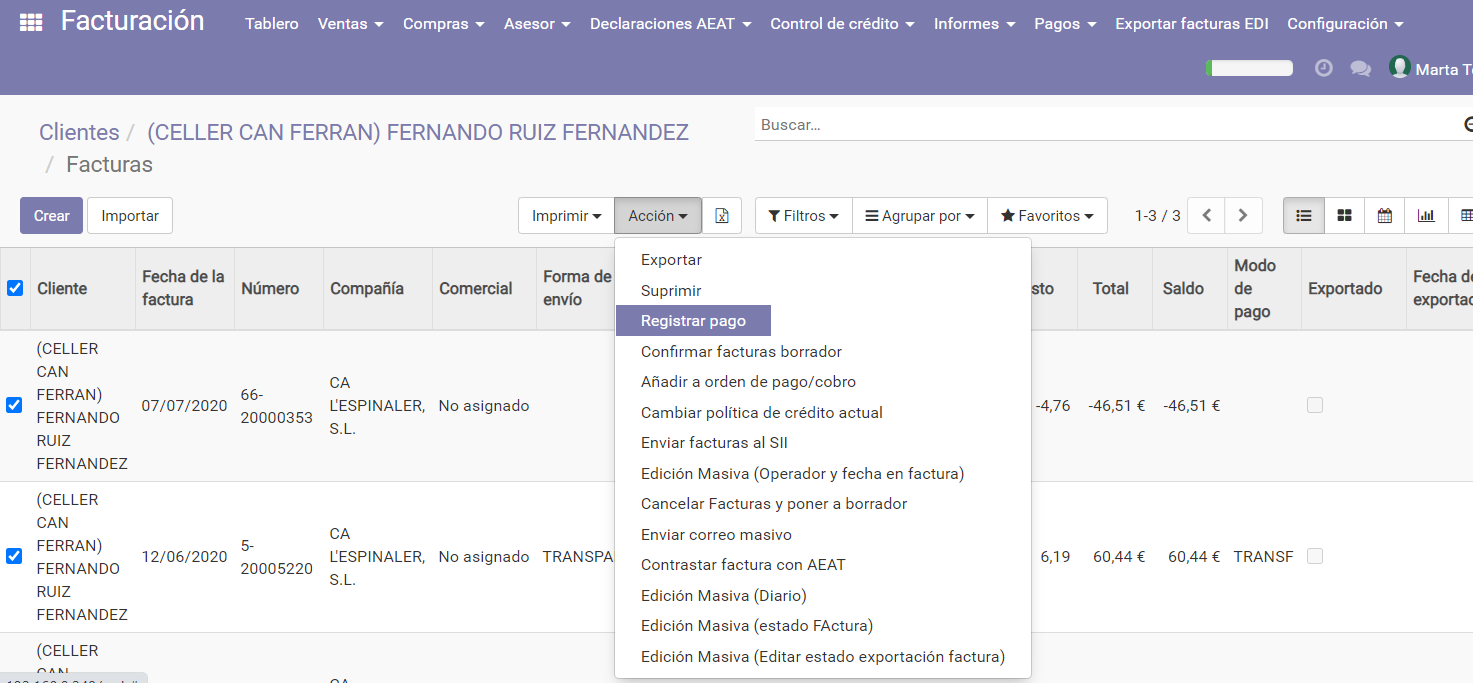Screen dimensions: 1473x683
Task: Click invoice number 66-20000353 cell
Action: click(x=277, y=405)
